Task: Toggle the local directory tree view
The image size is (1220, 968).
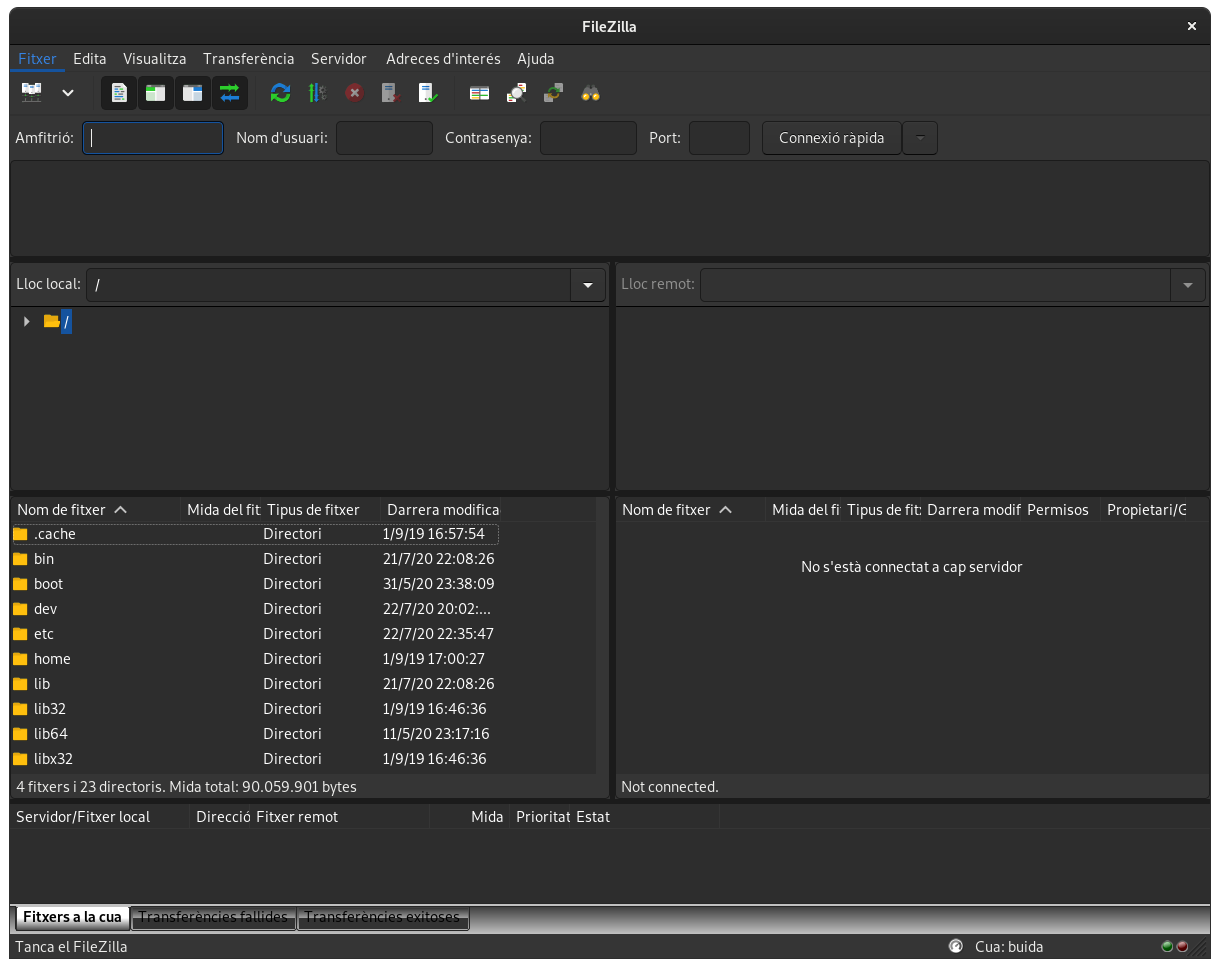Action: (155, 93)
